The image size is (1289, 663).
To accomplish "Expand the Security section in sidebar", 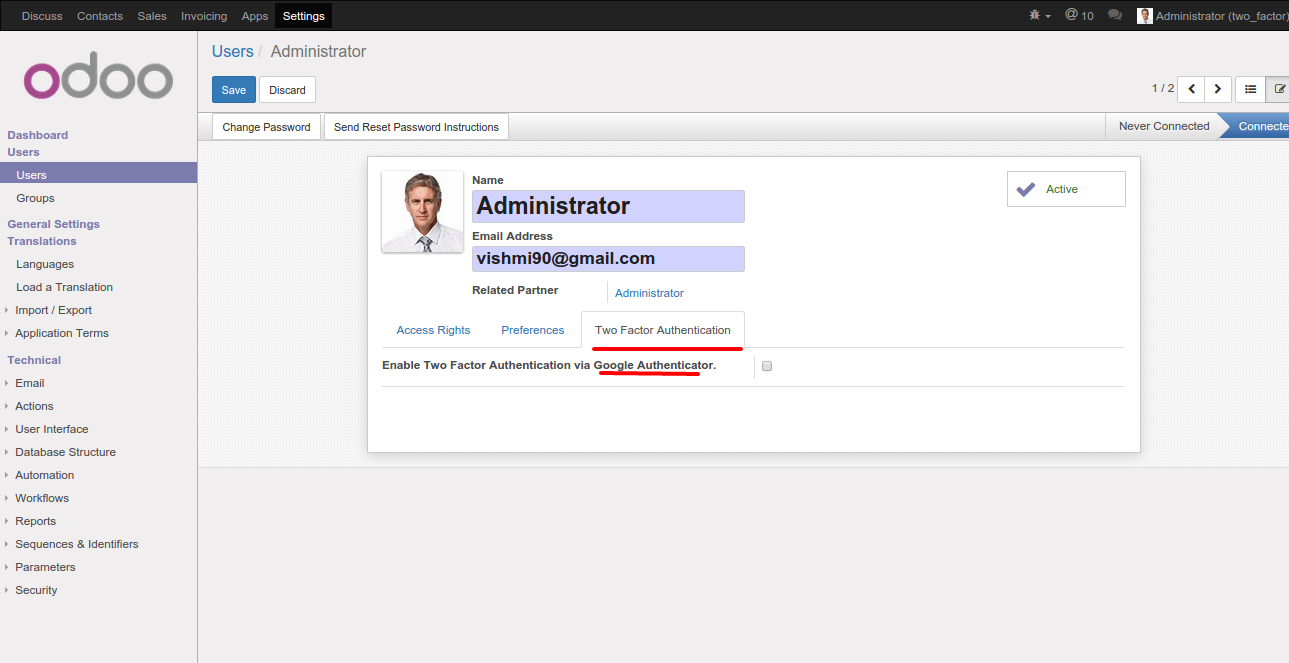I will point(36,590).
